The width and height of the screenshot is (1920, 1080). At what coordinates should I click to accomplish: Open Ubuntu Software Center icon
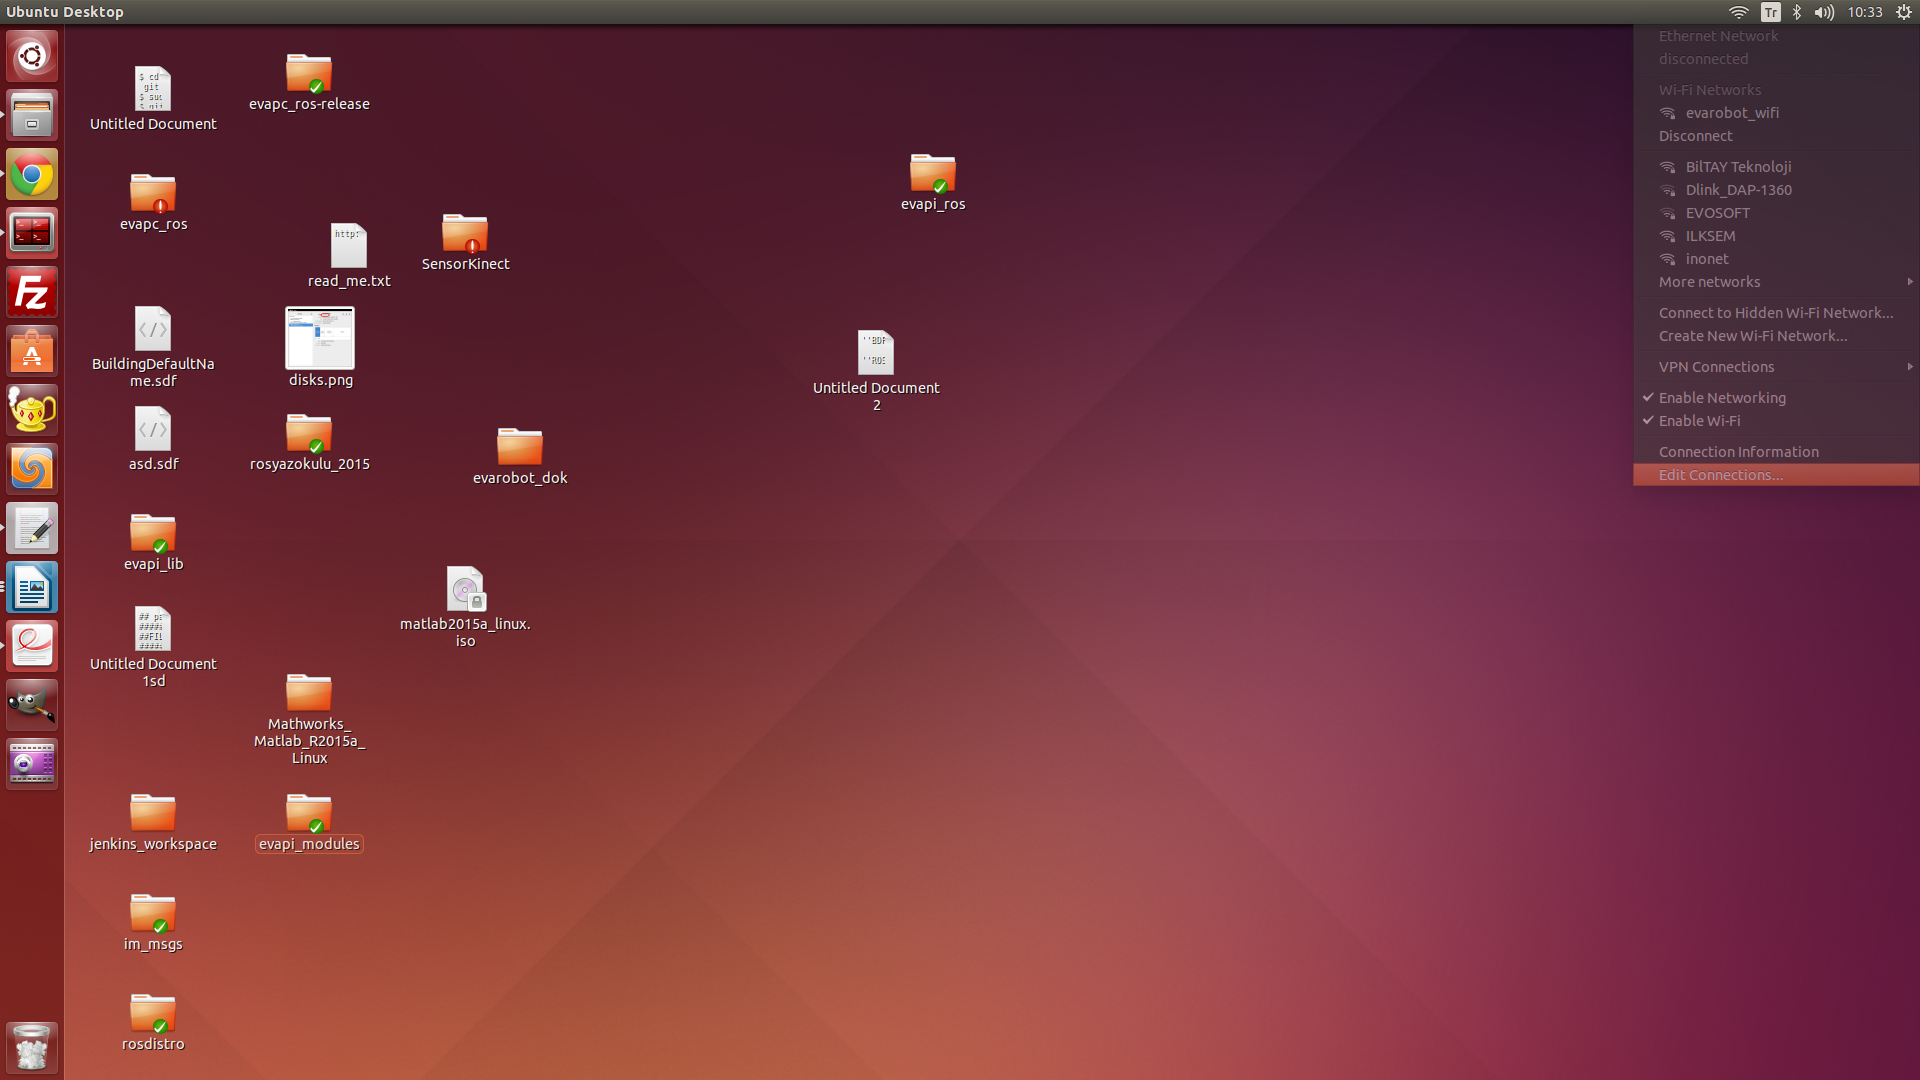tap(32, 352)
